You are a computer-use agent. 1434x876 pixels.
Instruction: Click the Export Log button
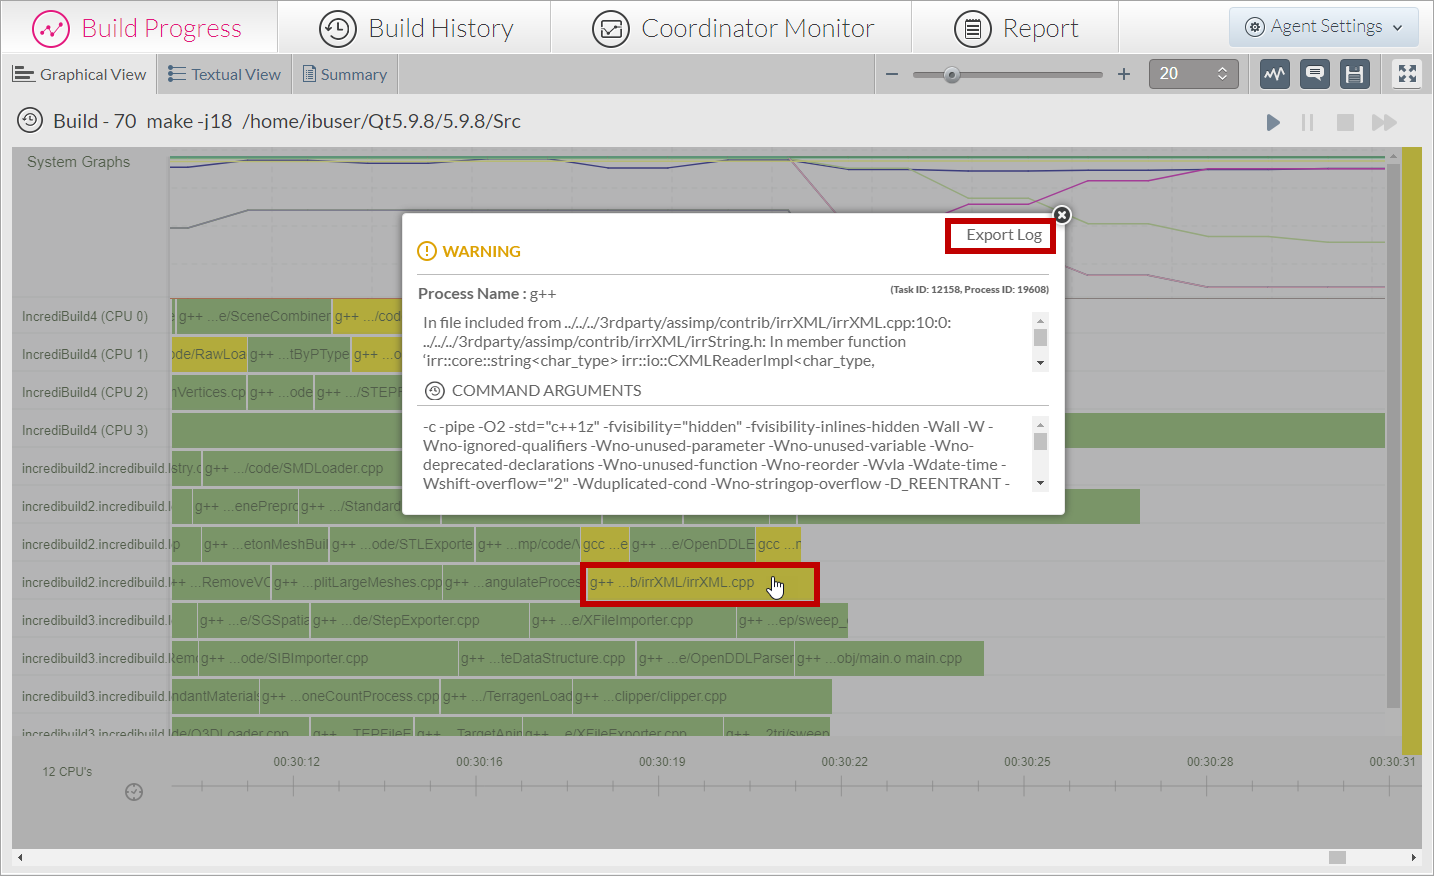pos(1002,235)
